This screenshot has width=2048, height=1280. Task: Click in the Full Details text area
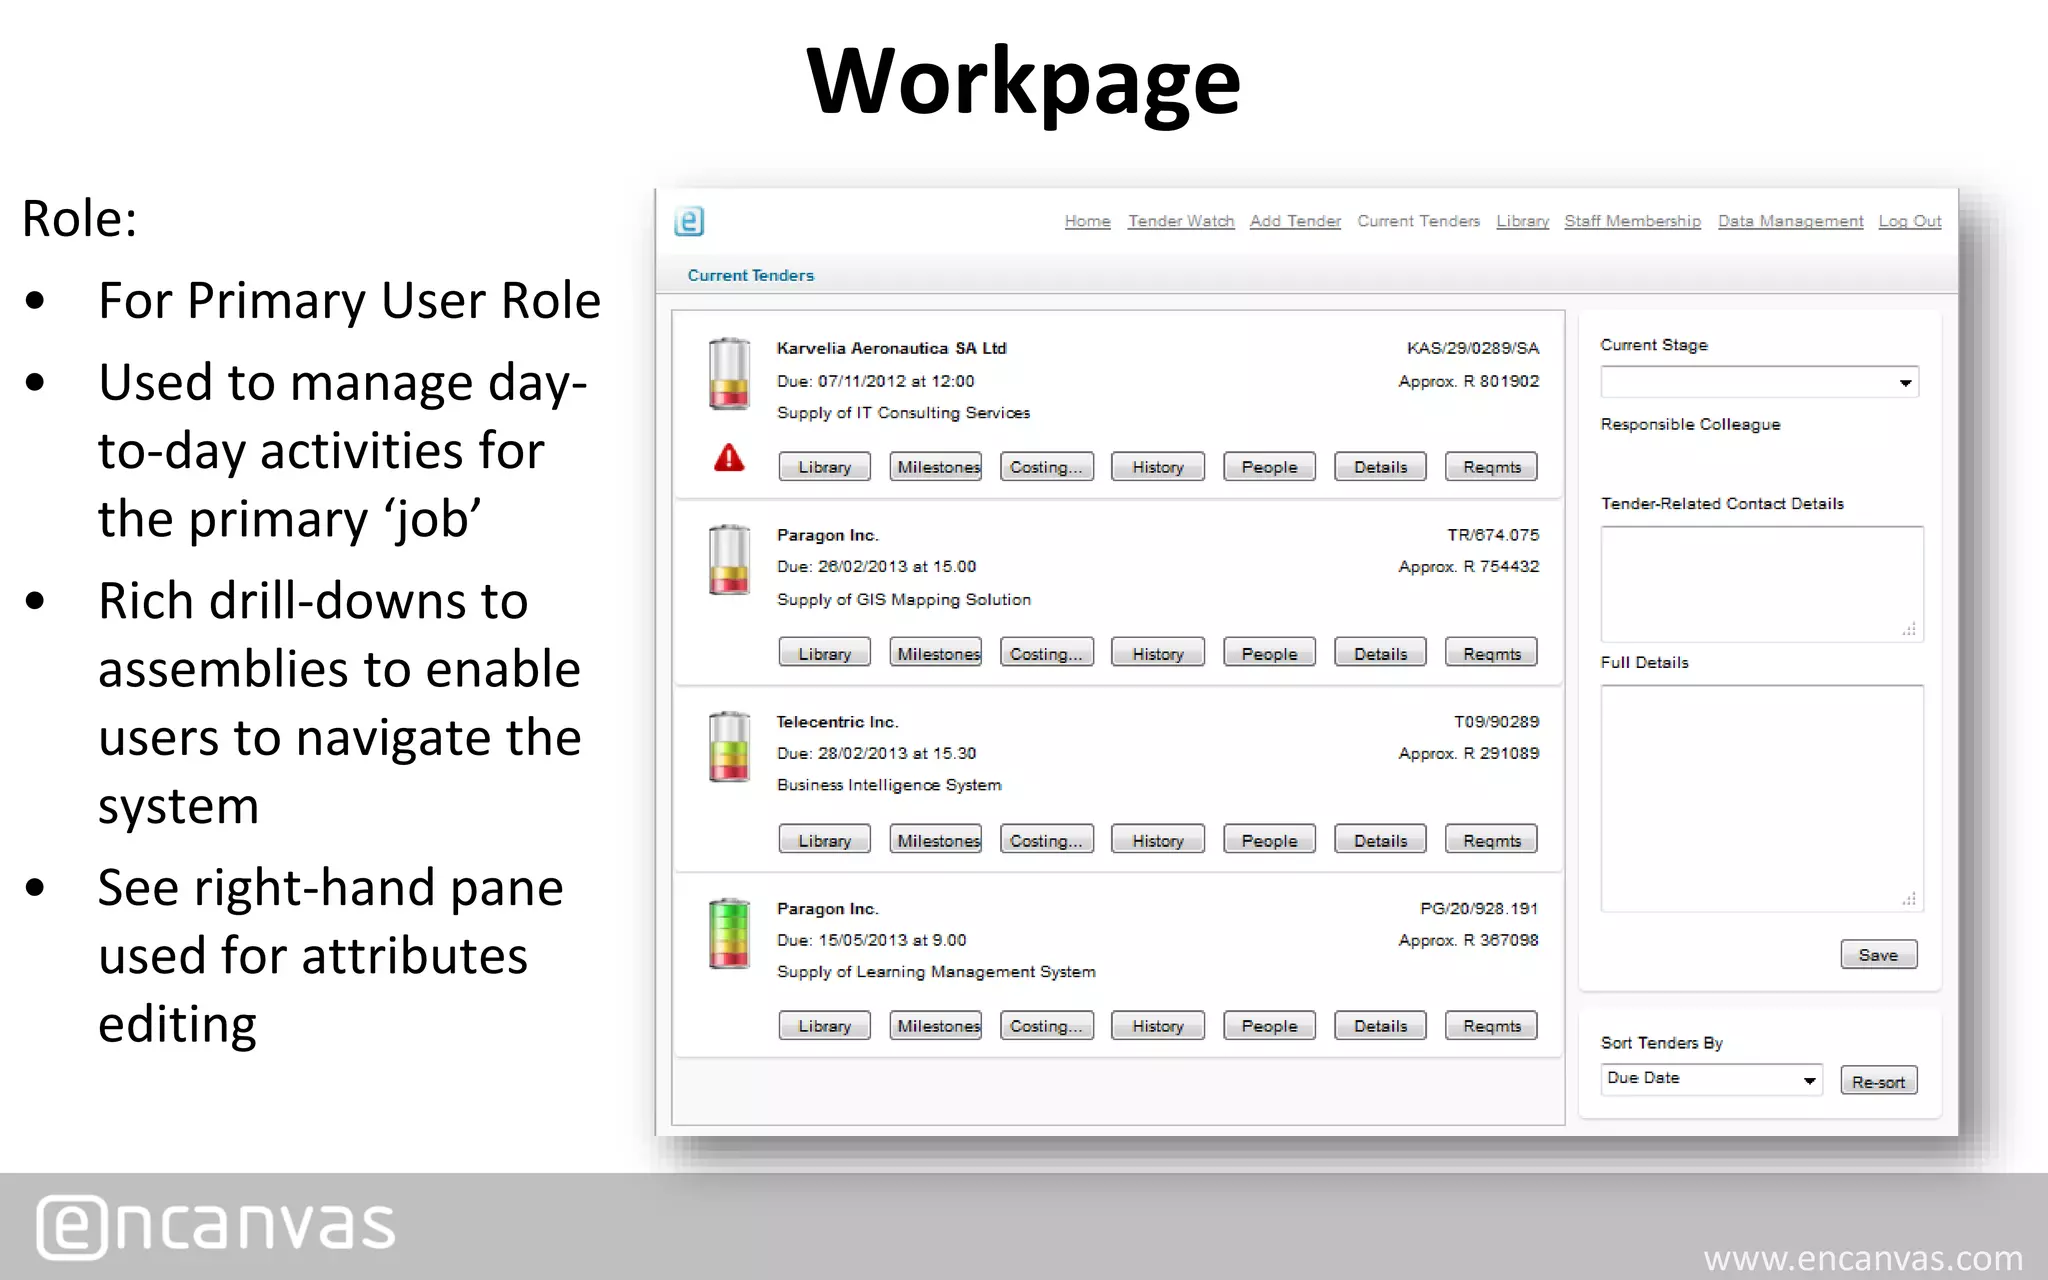1762,798
